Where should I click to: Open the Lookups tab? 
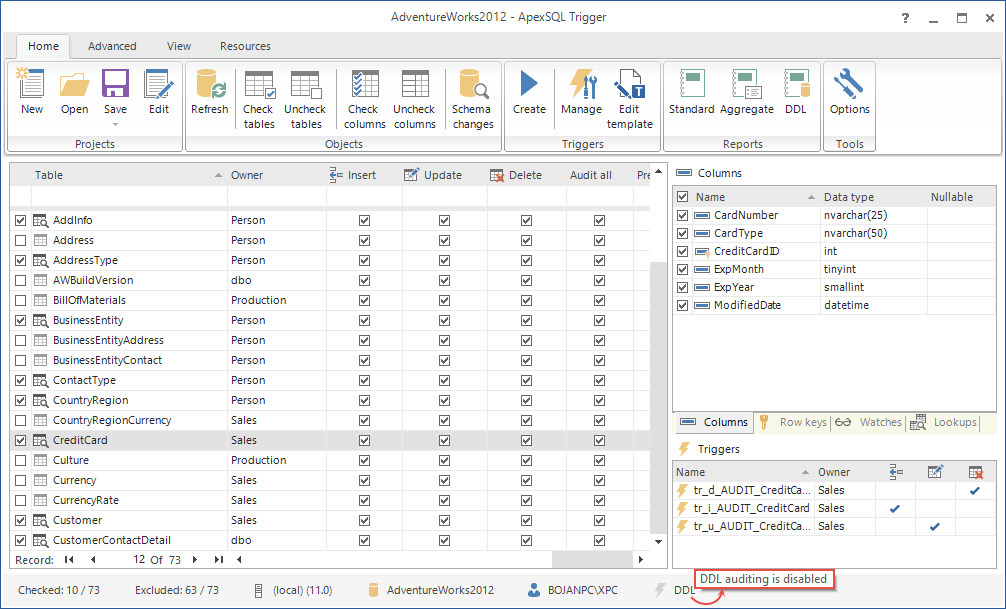pos(944,422)
